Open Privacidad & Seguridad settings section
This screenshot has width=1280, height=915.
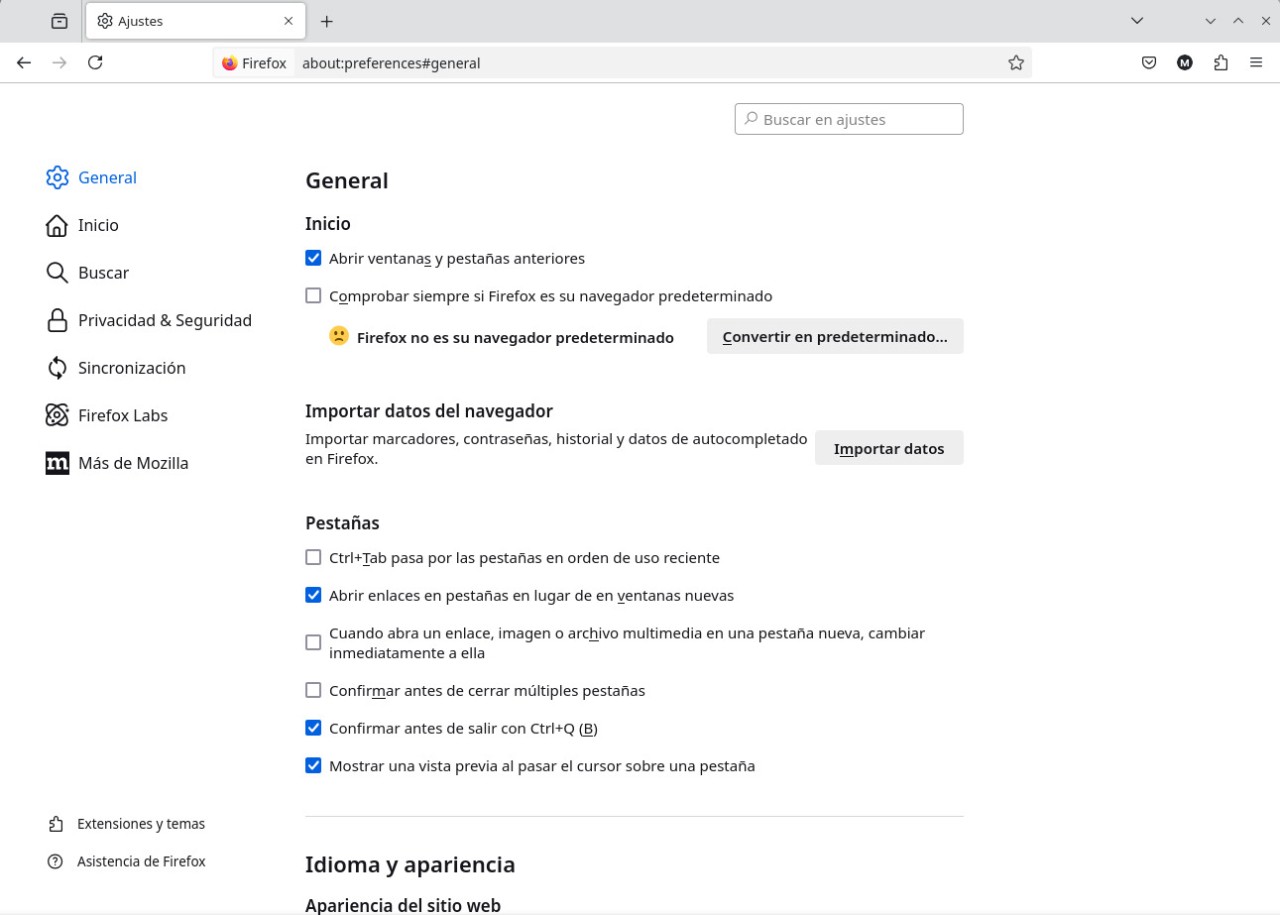[x=164, y=320]
